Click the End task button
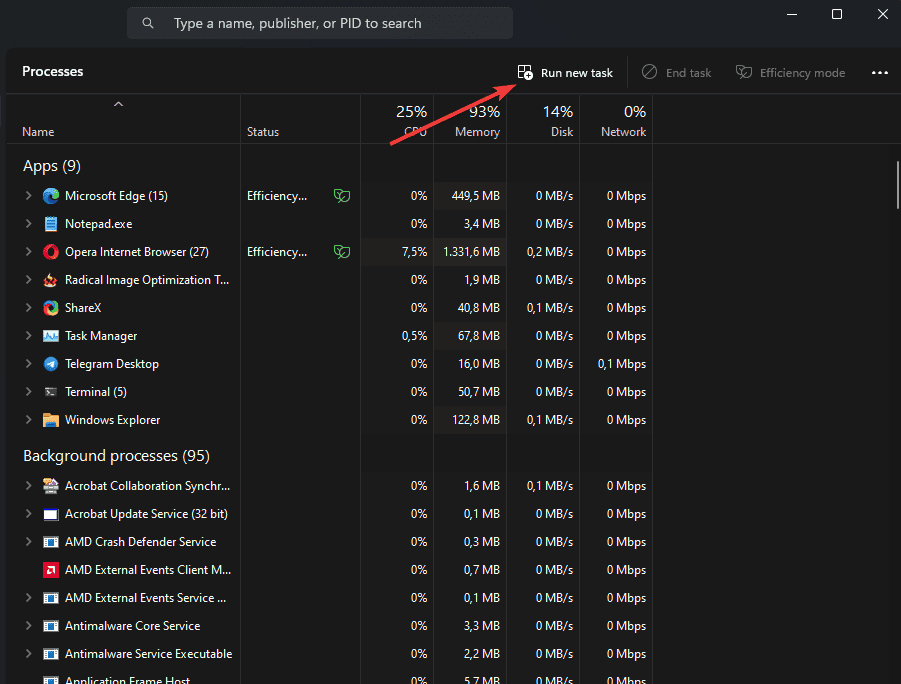The width and height of the screenshot is (901, 684). point(676,72)
